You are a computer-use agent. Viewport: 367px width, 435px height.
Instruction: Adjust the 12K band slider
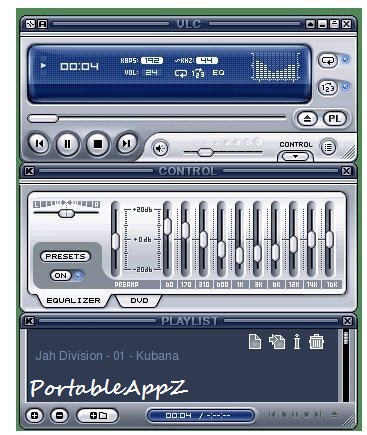pyautogui.click(x=294, y=244)
